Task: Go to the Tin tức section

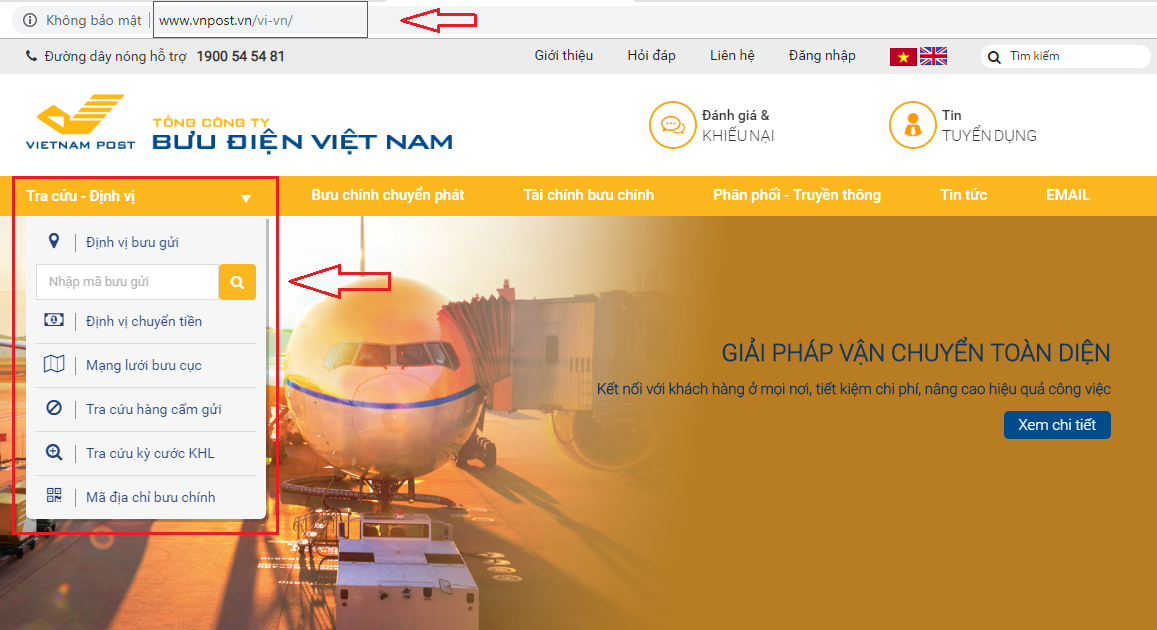Action: pos(963,195)
